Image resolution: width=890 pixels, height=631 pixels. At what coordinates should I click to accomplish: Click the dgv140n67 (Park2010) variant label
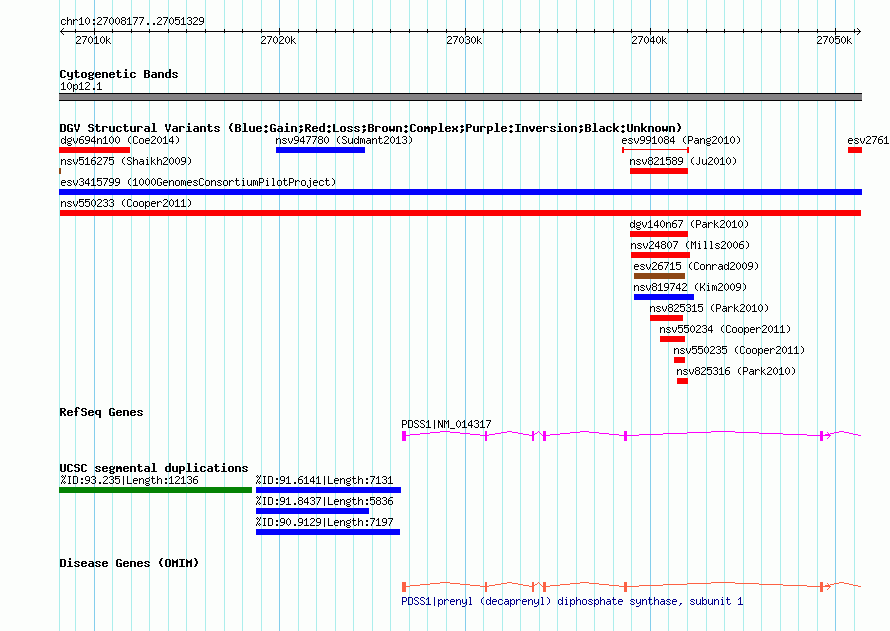coord(689,224)
